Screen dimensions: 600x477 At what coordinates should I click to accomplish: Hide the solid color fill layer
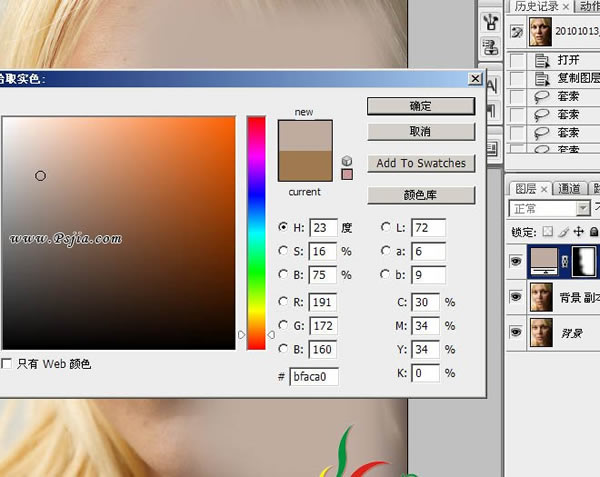click(516, 261)
